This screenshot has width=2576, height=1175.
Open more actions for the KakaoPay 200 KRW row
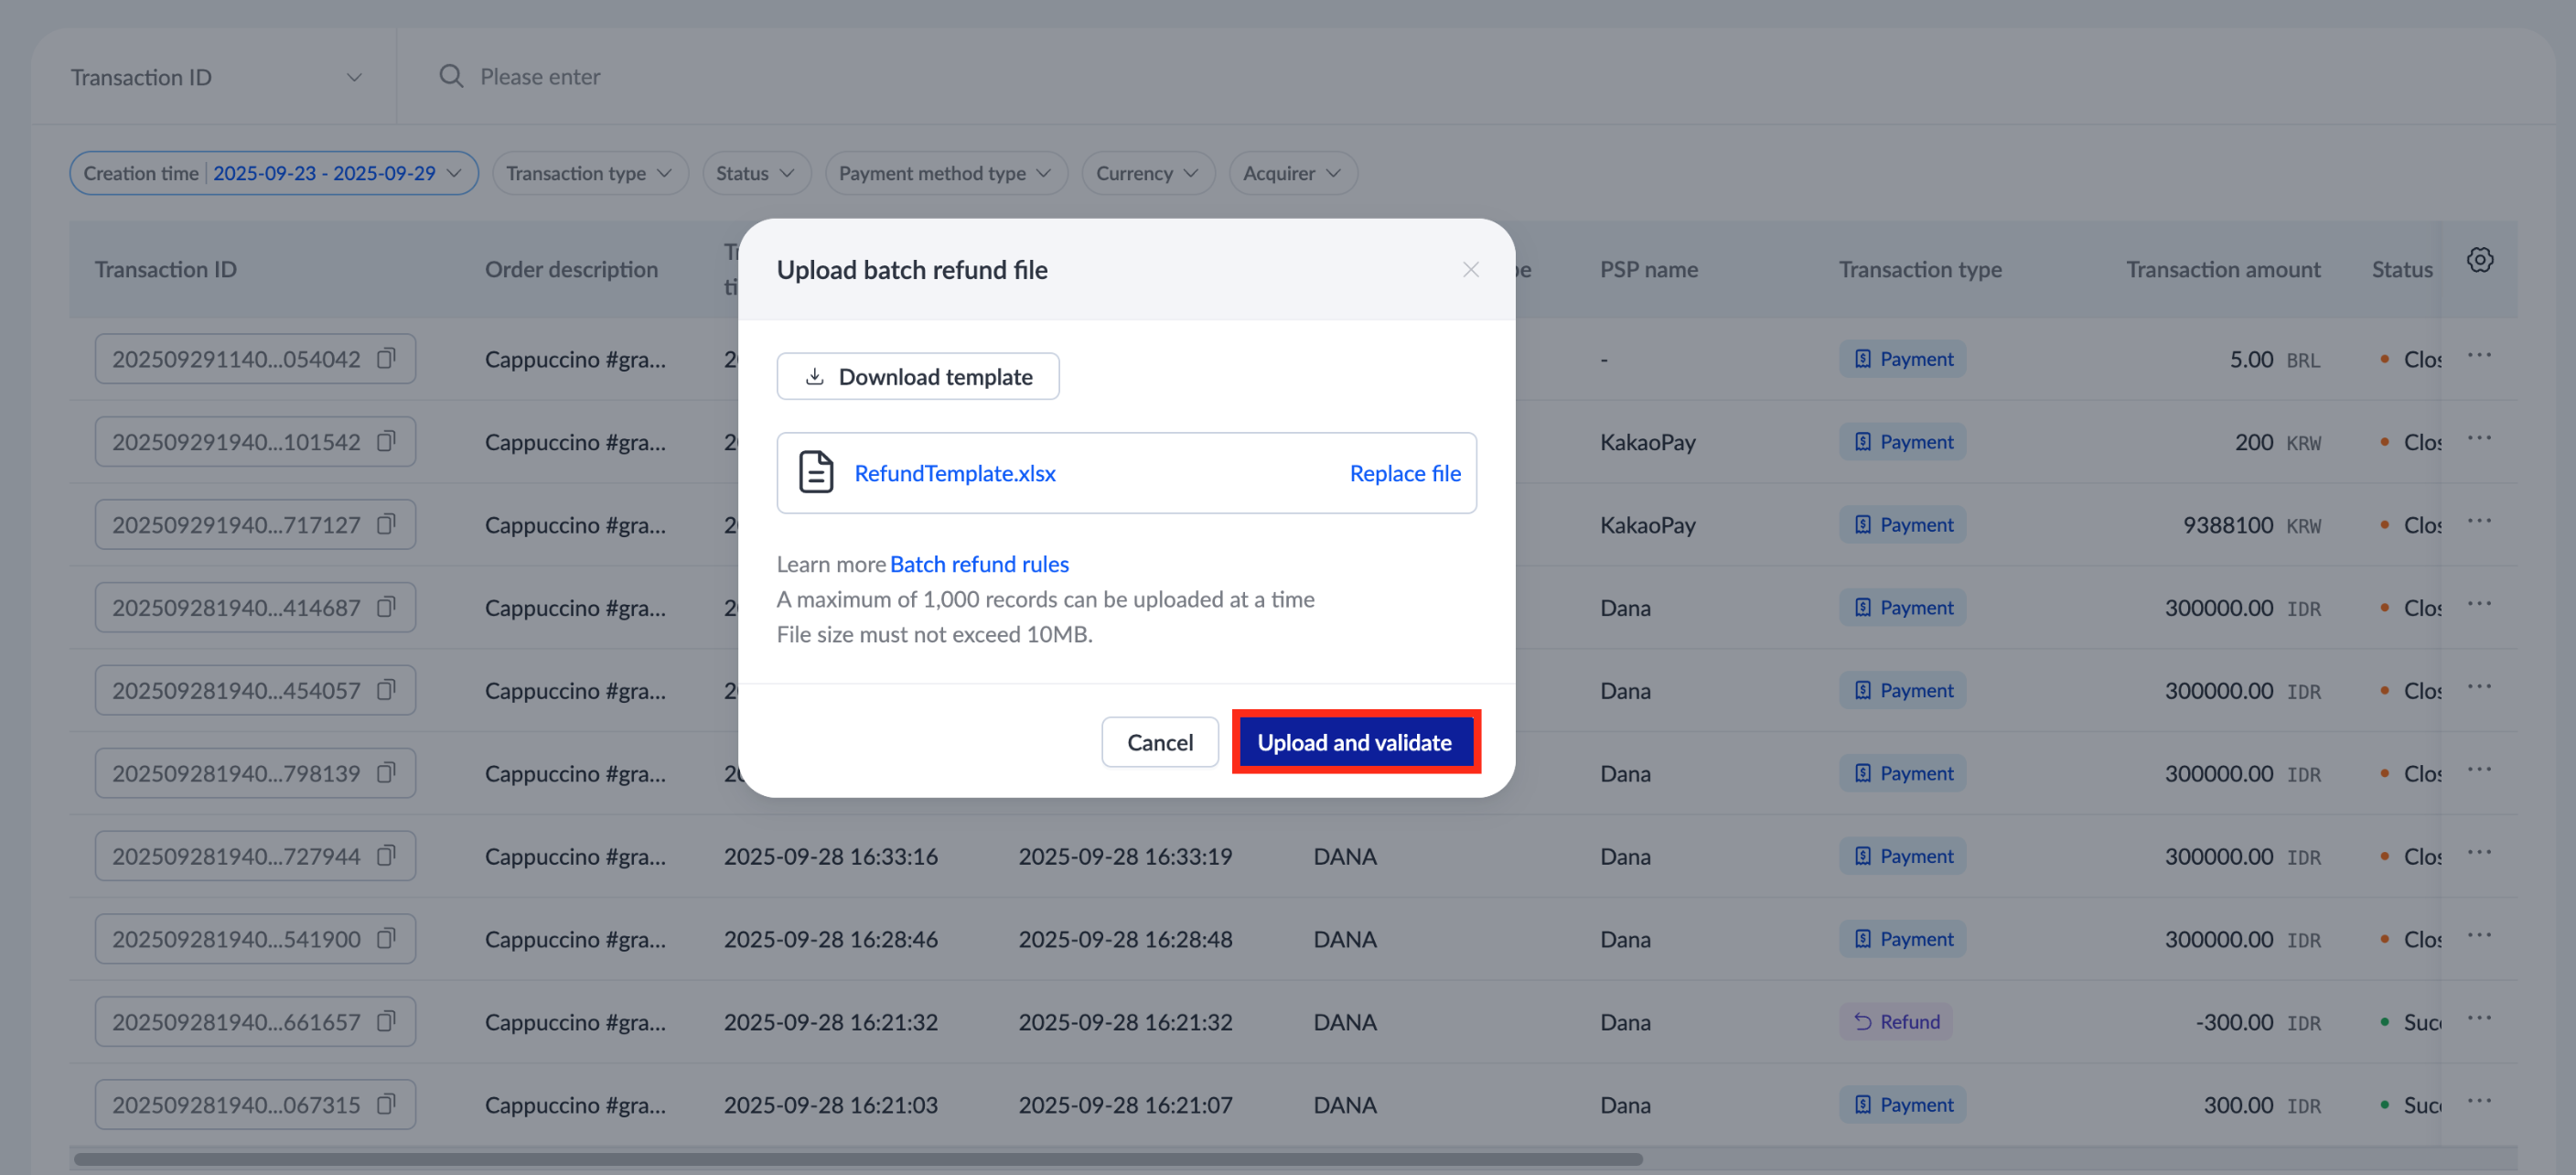[2478, 439]
